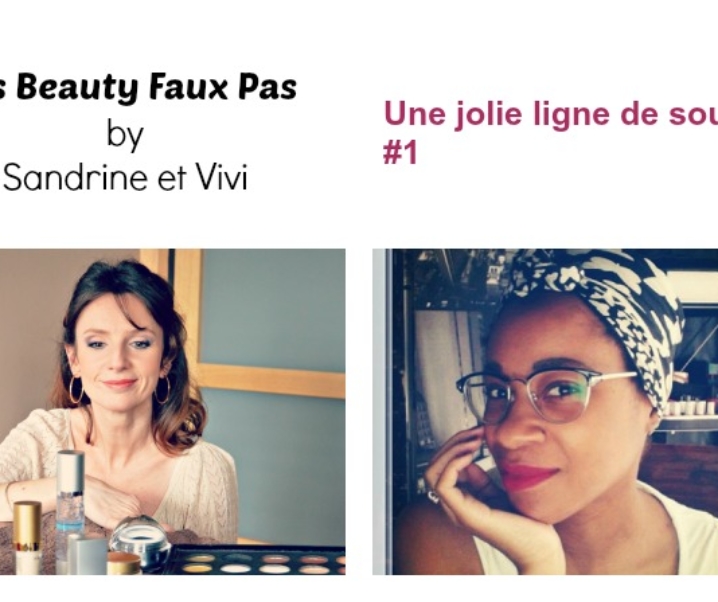Click the word "by" under Beauty Faux Pas
Screen dimensions: 718x602
[125, 135]
